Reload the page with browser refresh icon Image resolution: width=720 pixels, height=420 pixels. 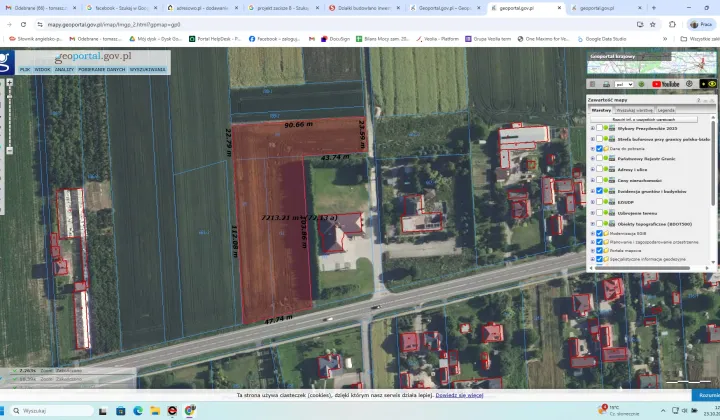tap(23, 23)
